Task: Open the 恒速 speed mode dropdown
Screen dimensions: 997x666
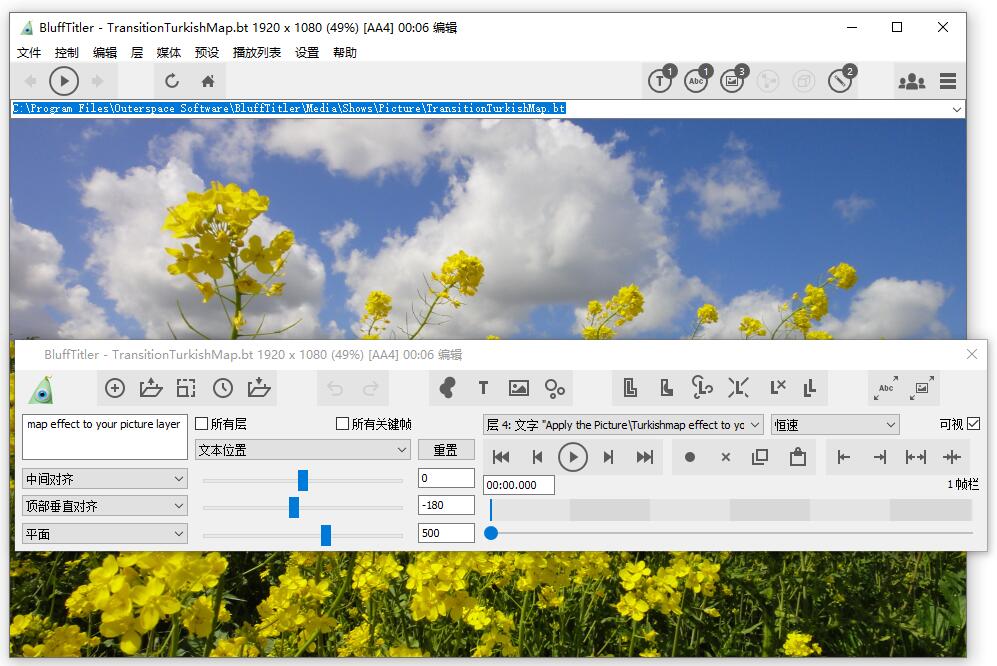Action: [835, 423]
